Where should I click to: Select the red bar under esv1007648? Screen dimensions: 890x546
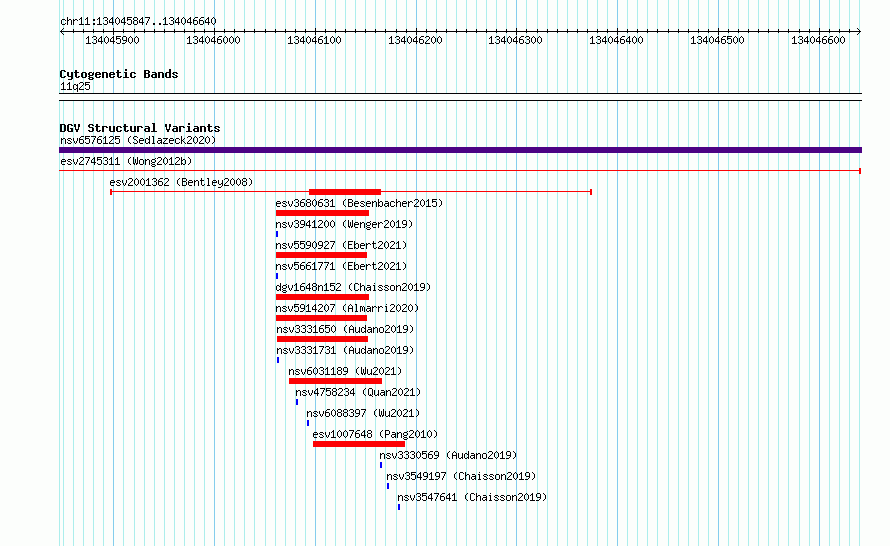[359, 444]
